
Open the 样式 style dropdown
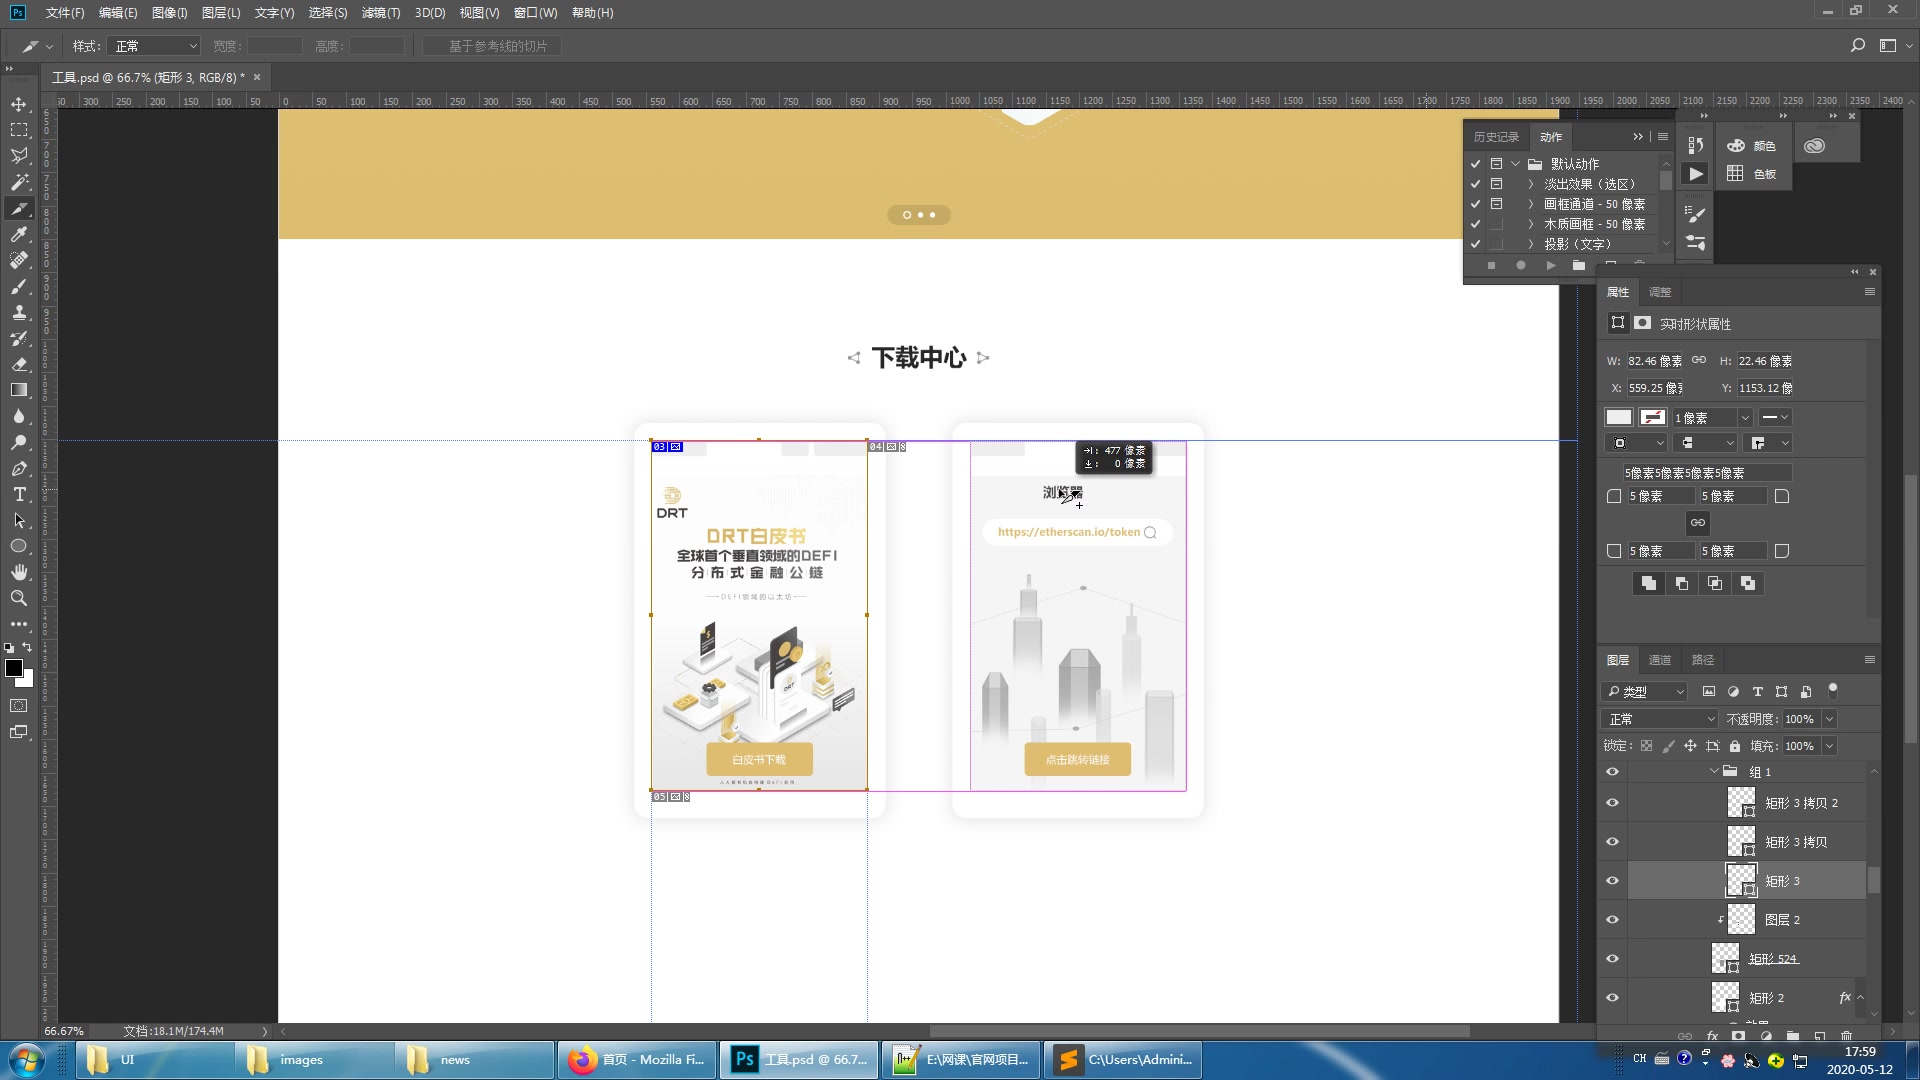[154, 46]
